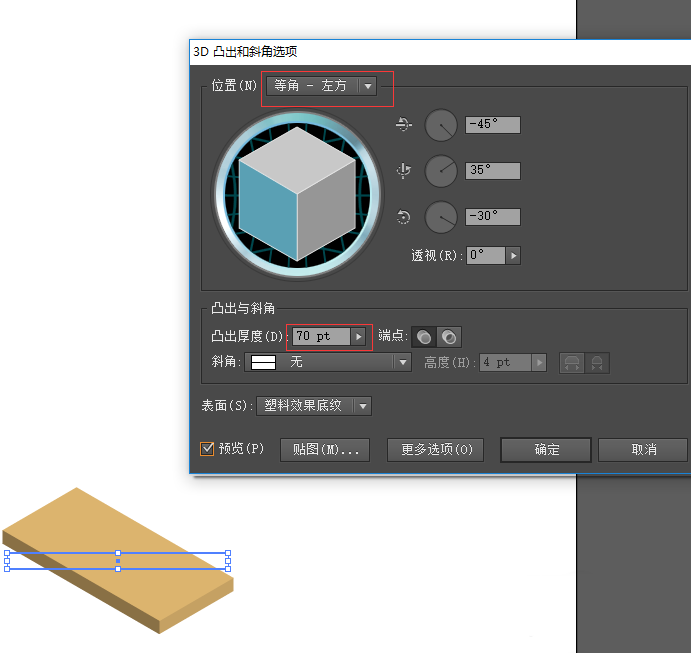Toggle the 预览 preview checkbox
Screen dimensions: 691x653
pos(207,449)
